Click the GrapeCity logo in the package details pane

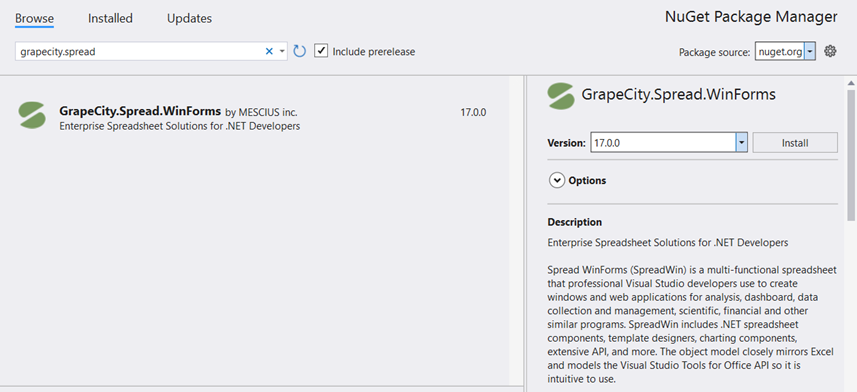click(561, 96)
